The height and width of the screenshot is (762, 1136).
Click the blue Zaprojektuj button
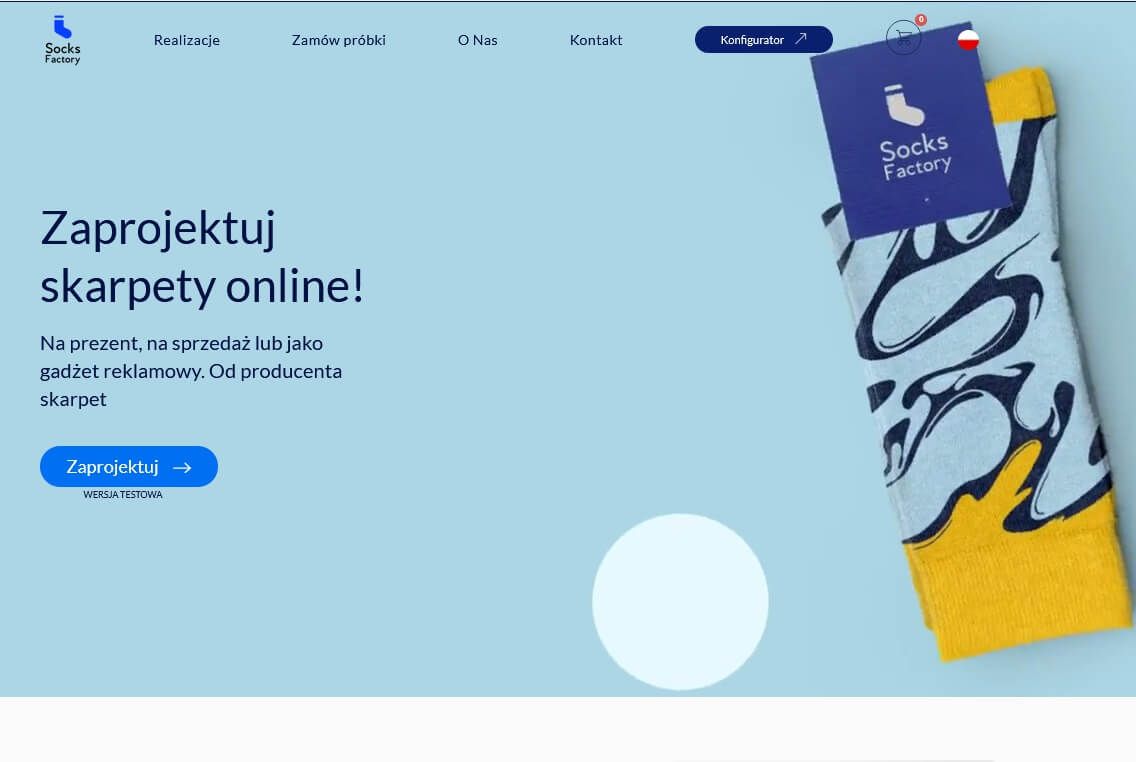(129, 466)
